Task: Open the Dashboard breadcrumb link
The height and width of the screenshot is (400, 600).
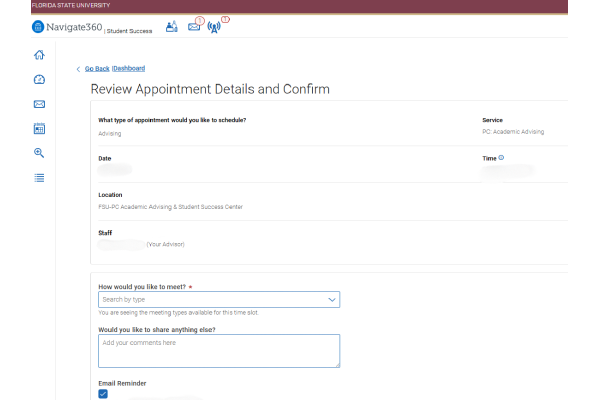Action: click(x=129, y=69)
